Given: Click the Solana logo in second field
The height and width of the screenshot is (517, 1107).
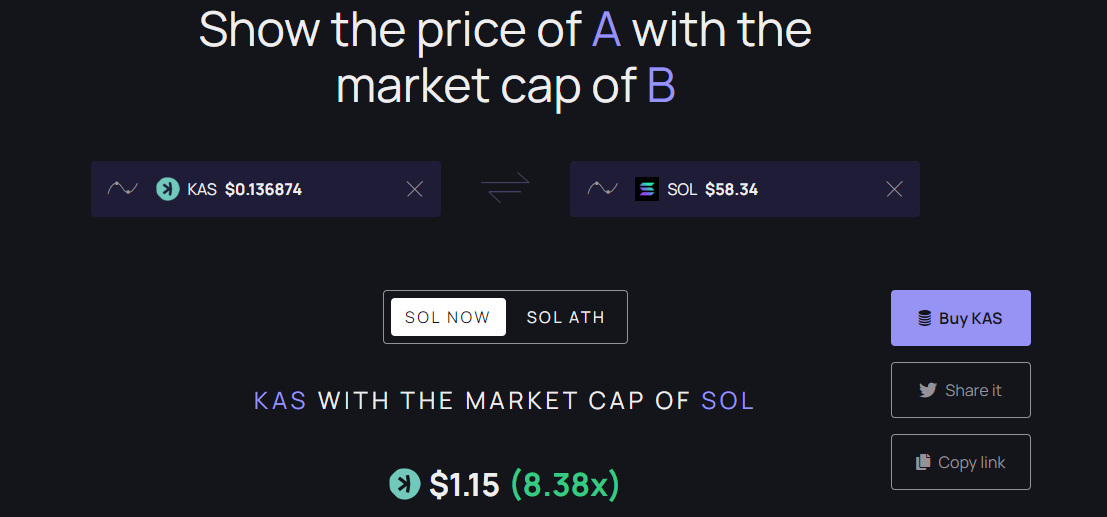Looking at the screenshot, I should [x=647, y=189].
